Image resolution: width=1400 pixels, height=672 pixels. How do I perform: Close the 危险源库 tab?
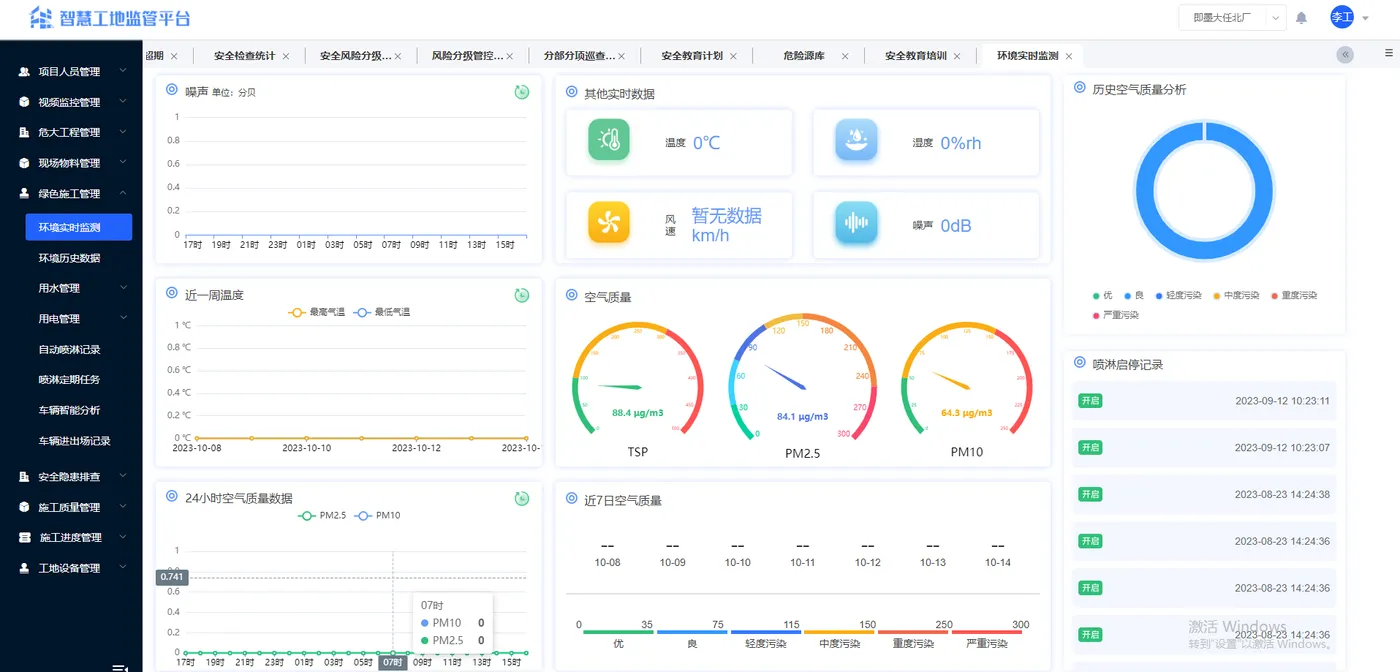coord(844,56)
